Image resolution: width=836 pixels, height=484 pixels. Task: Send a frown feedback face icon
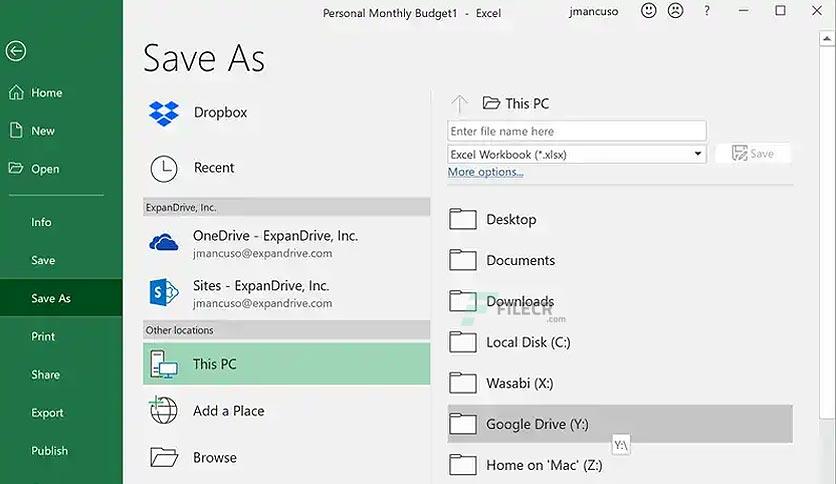coord(676,11)
